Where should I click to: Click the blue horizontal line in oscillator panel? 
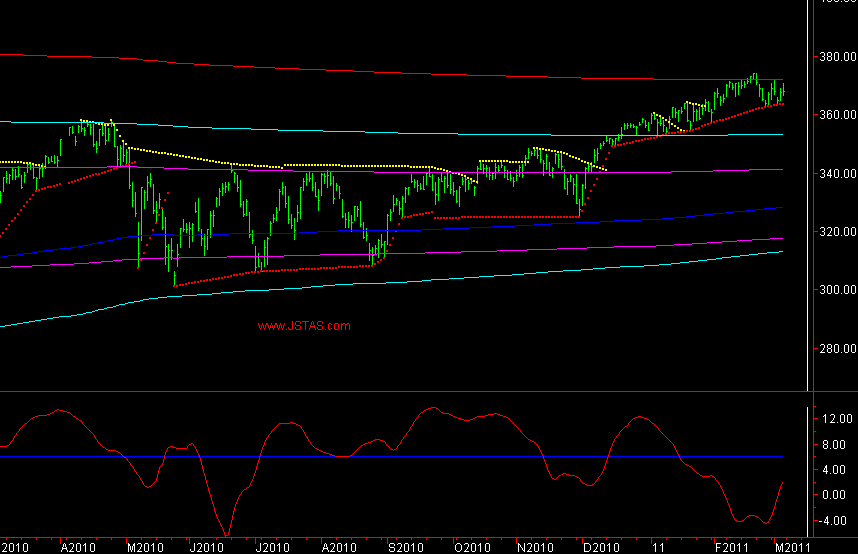coord(400,458)
